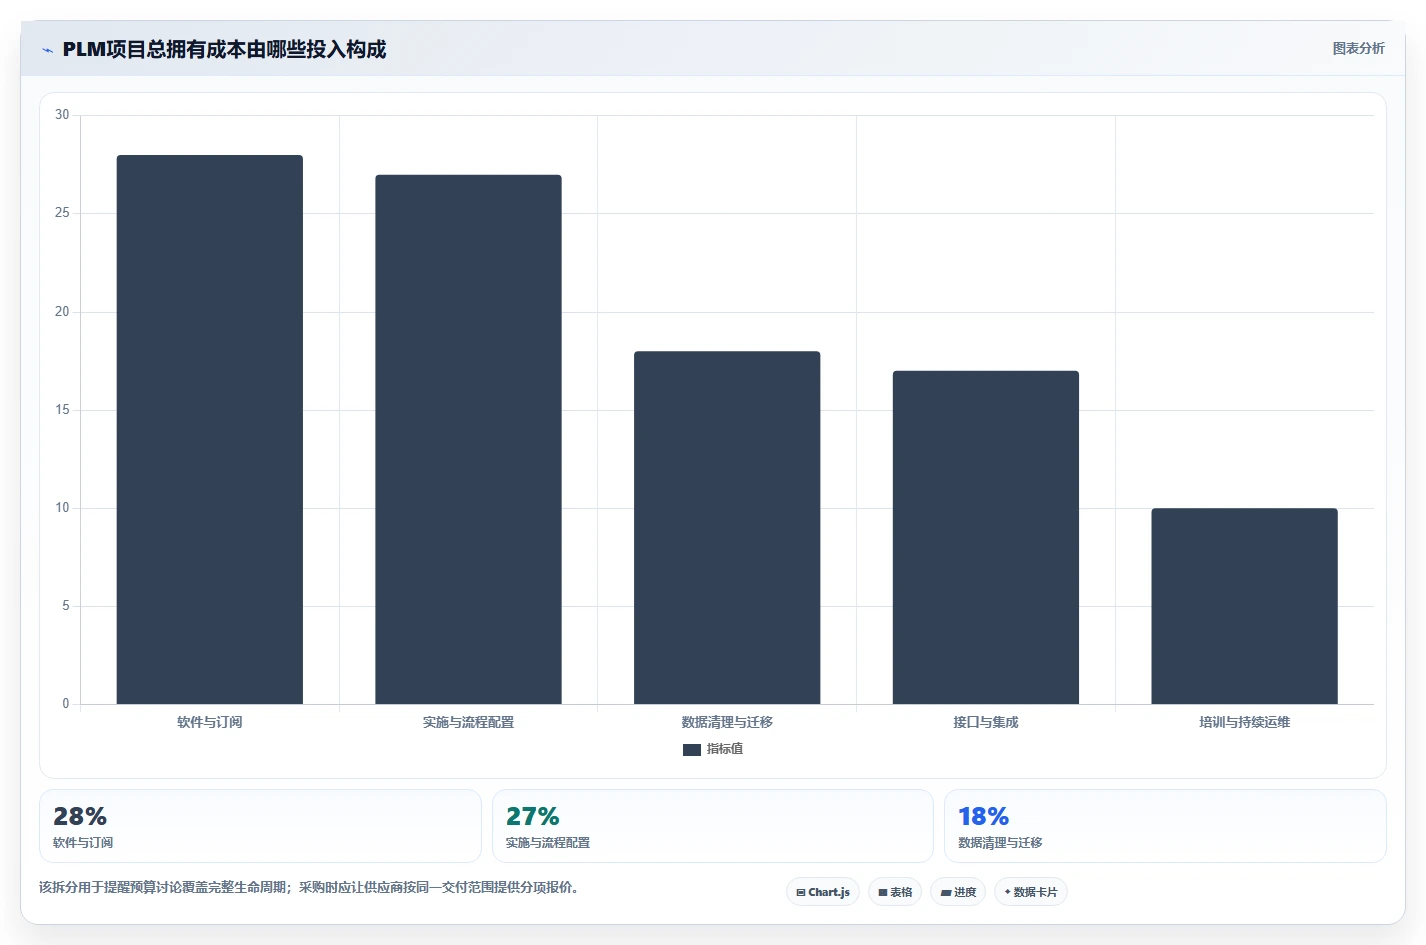Open the 数据卡片 chip
1426x945 pixels.
(x=1031, y=892)
